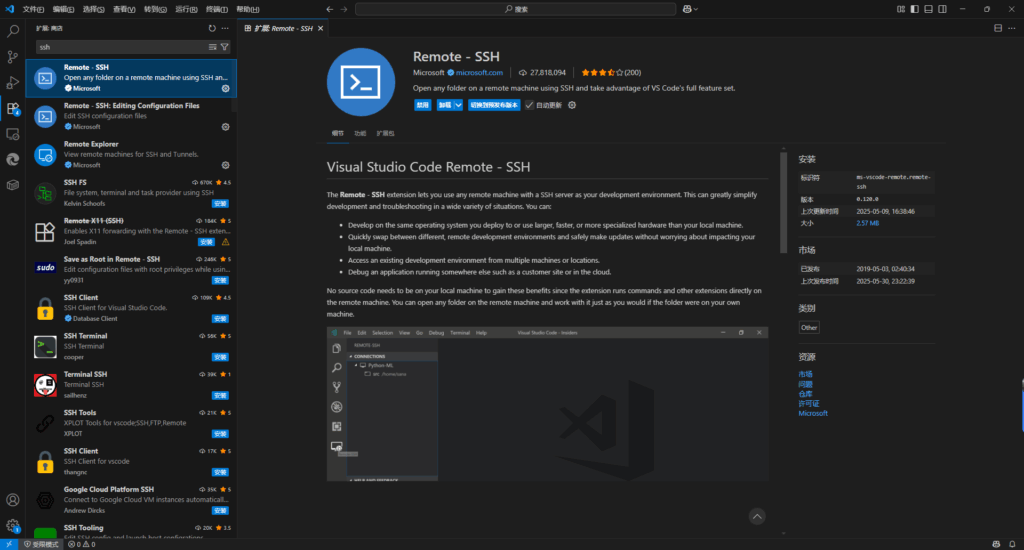
Task: Toggle the bottom panel visibility
Action: pyautogui.click(x=929, y=9)
